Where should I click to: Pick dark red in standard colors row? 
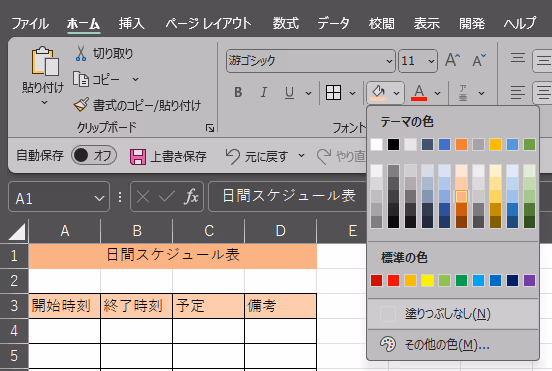(376, 281)
